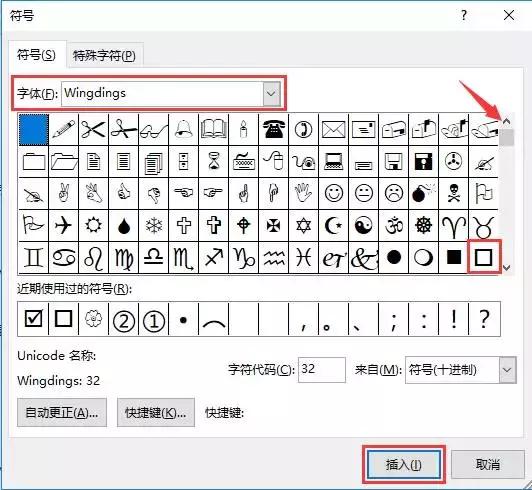Select the candle symbol

(244, 130)
